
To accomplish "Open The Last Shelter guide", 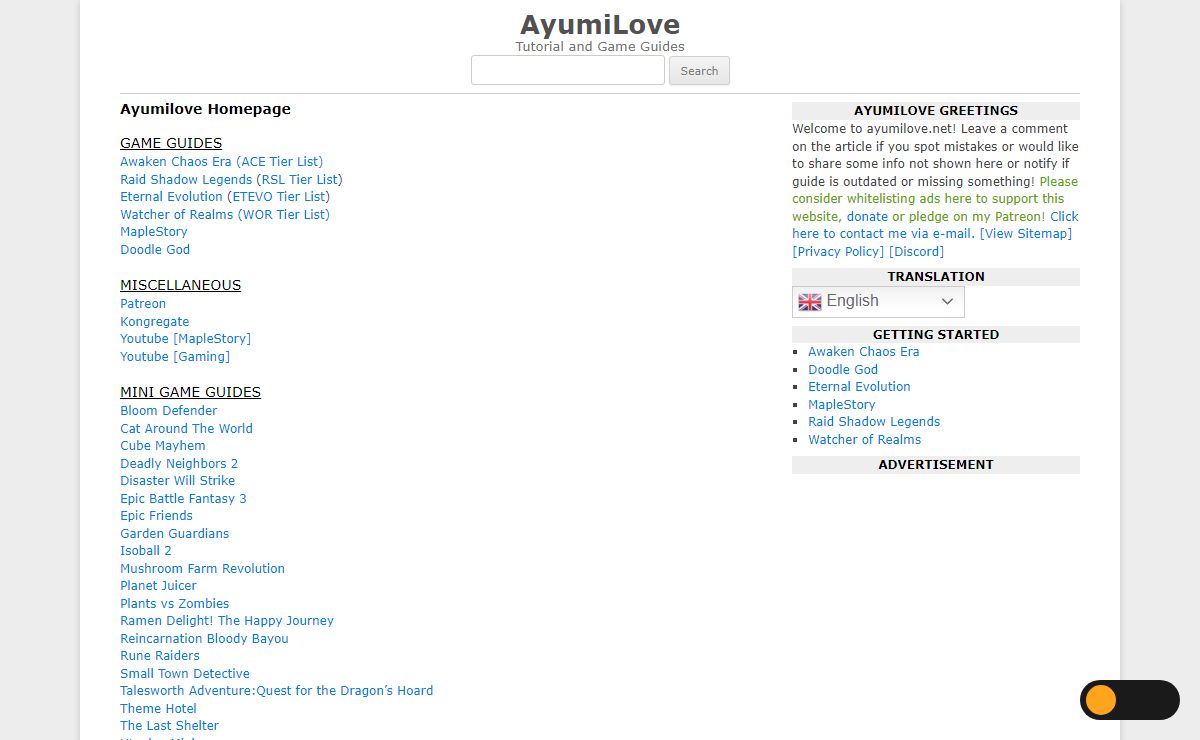I will coord(170,726).
